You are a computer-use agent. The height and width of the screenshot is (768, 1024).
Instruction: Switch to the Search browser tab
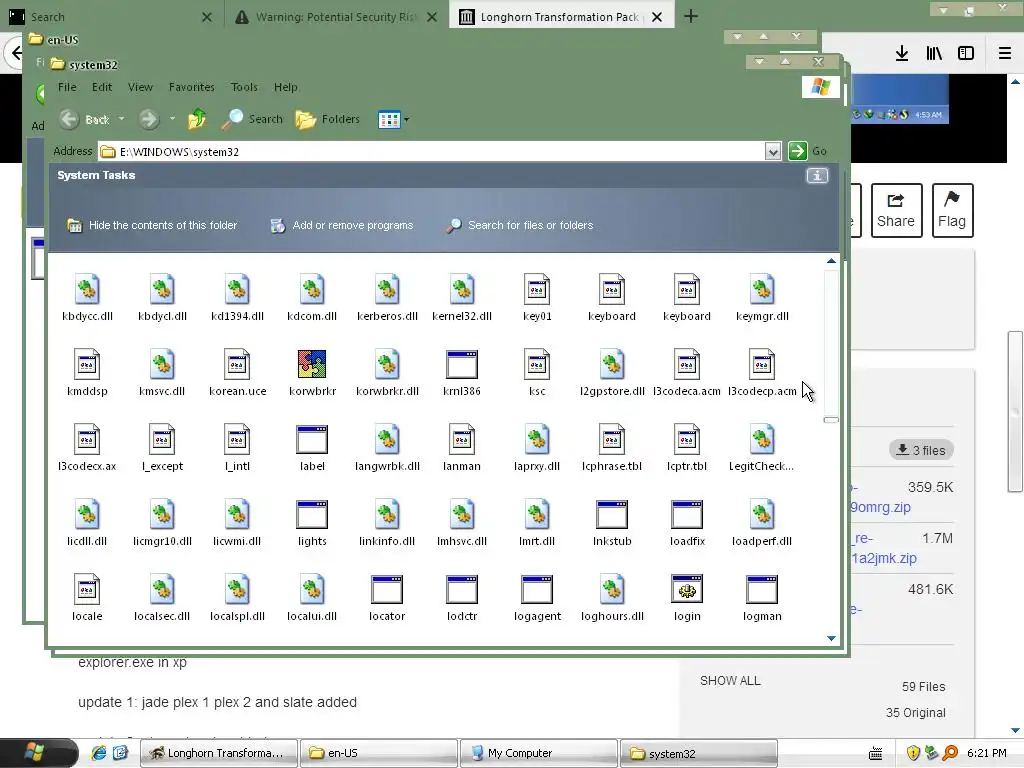click(x=104, y=17)
